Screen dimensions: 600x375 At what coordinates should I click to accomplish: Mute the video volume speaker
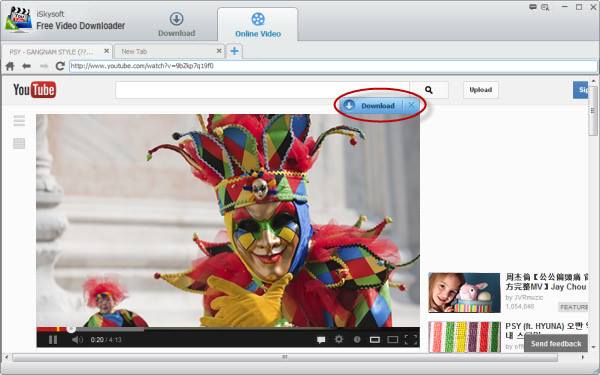77,339
